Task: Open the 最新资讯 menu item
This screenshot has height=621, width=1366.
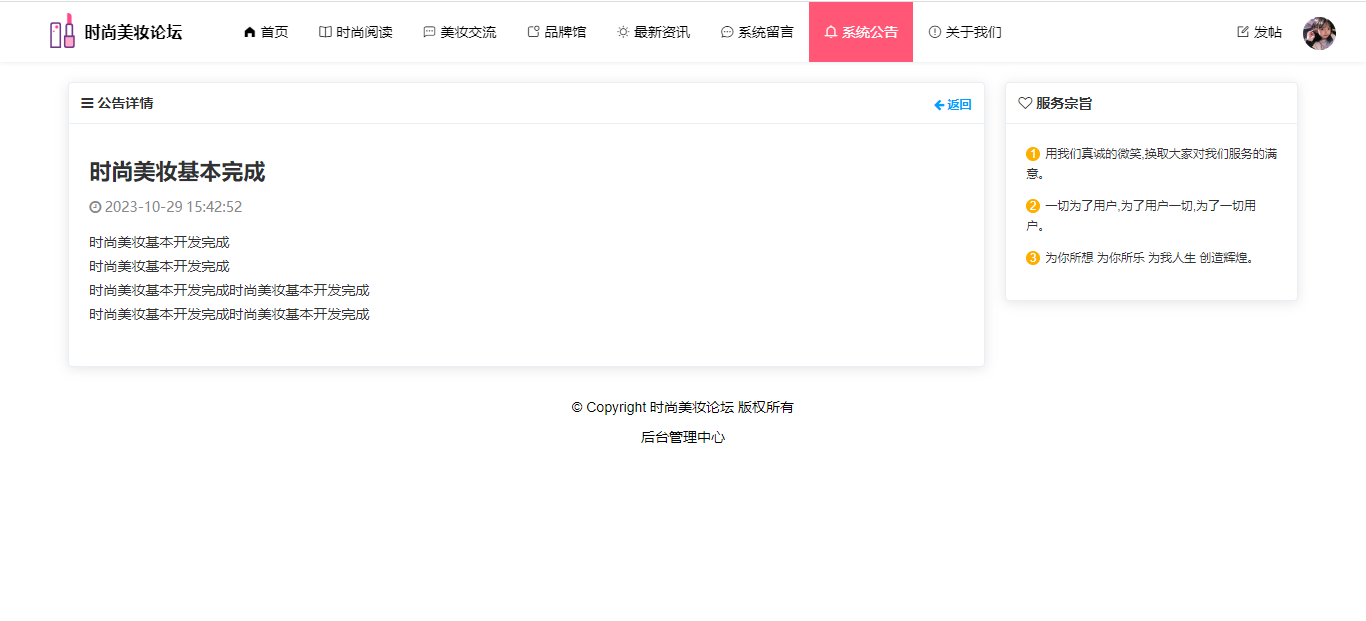Action: [x=654, y=32]
